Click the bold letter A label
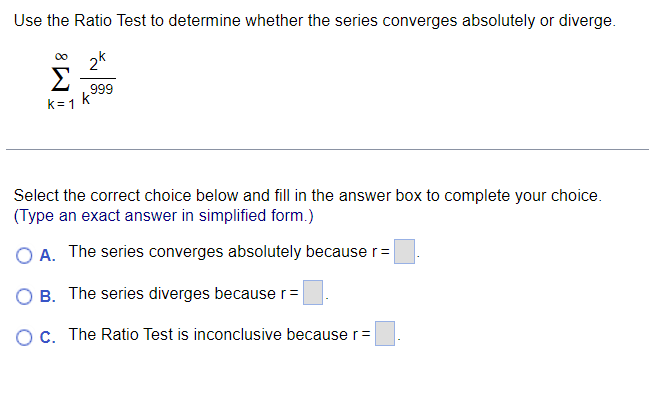The height and width of the screenshot is (396, 649). click(x=48, y=255)
